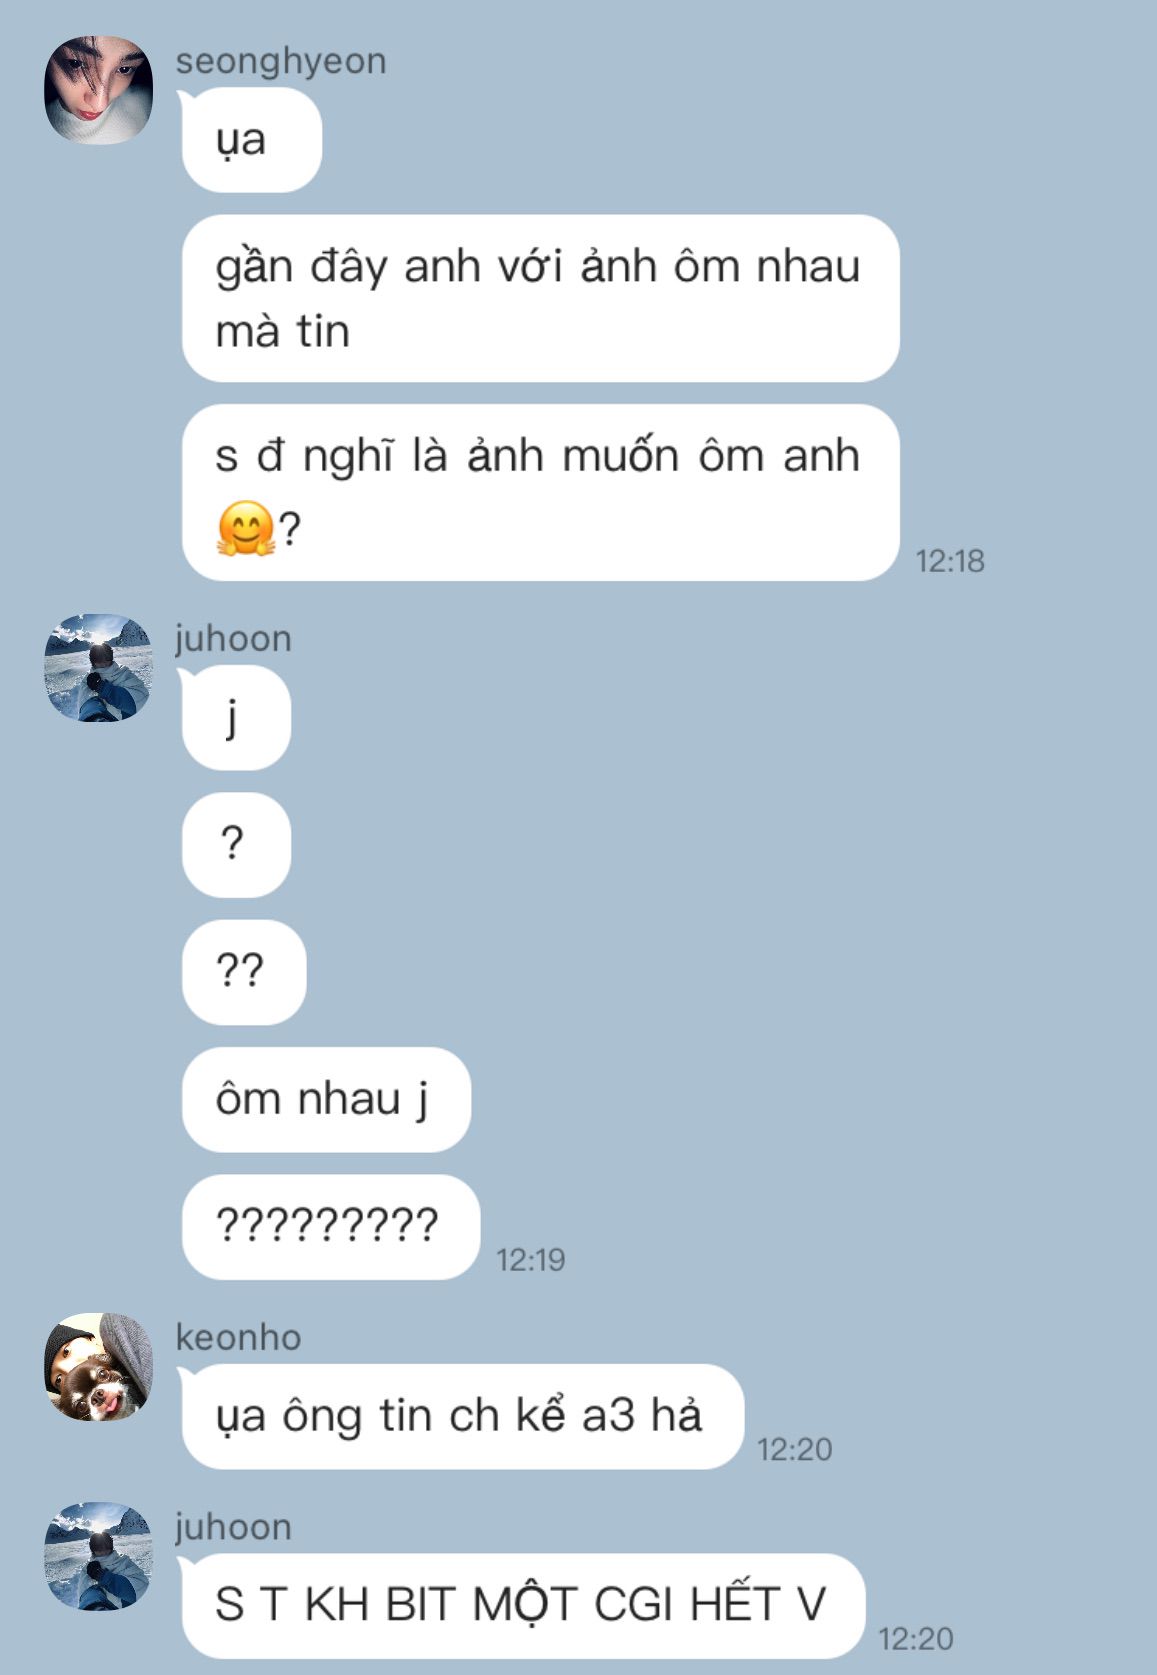Tap the keonho sender name
The height and width of the screenshot is (1675, 1157).
pyautogui.click(x=238, y=1337)
